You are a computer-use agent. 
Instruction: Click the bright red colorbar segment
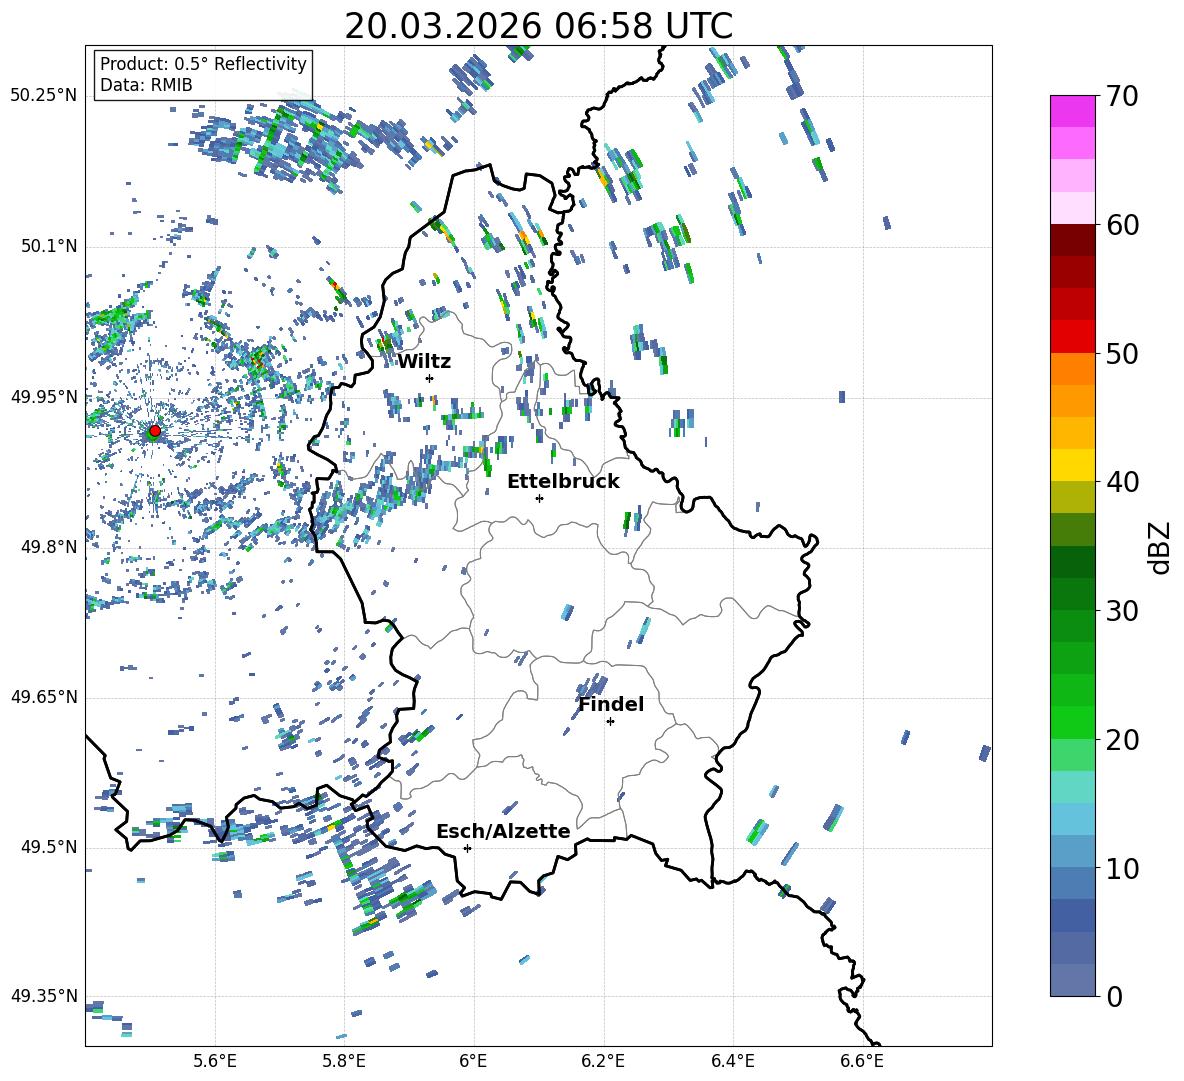click(1073, 336)
